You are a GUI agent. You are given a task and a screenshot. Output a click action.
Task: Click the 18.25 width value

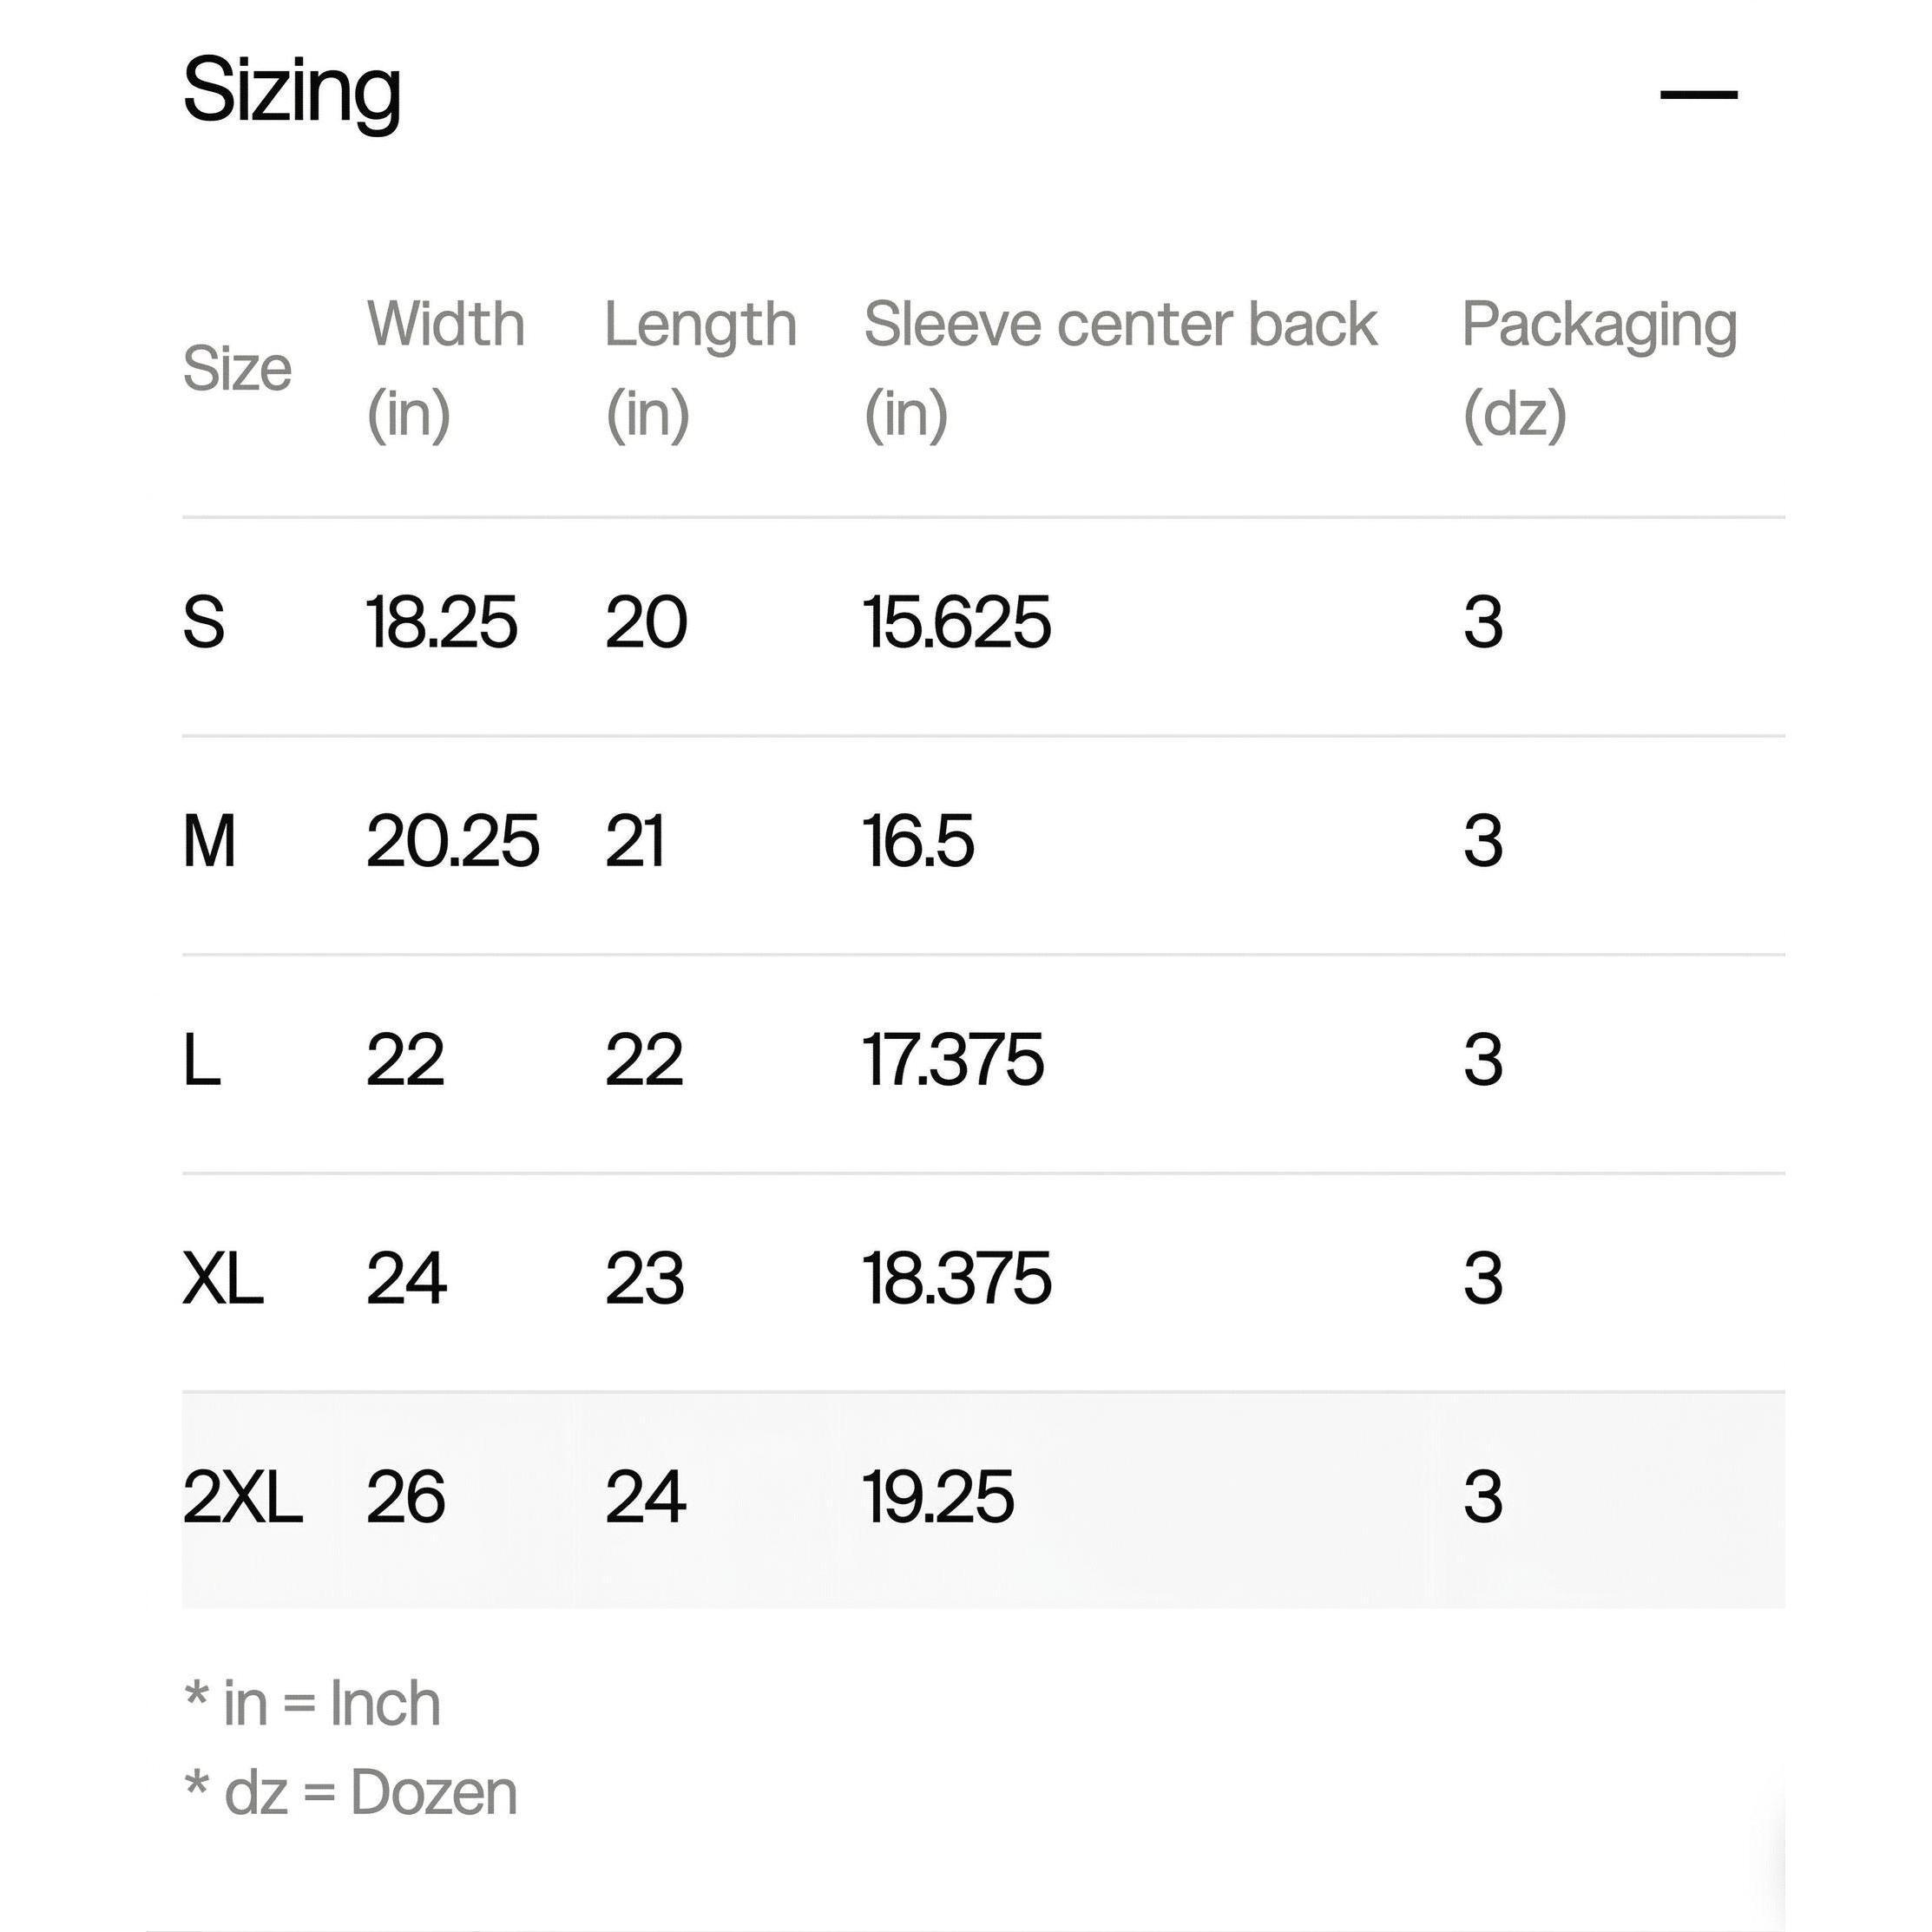tap(441, 622)
